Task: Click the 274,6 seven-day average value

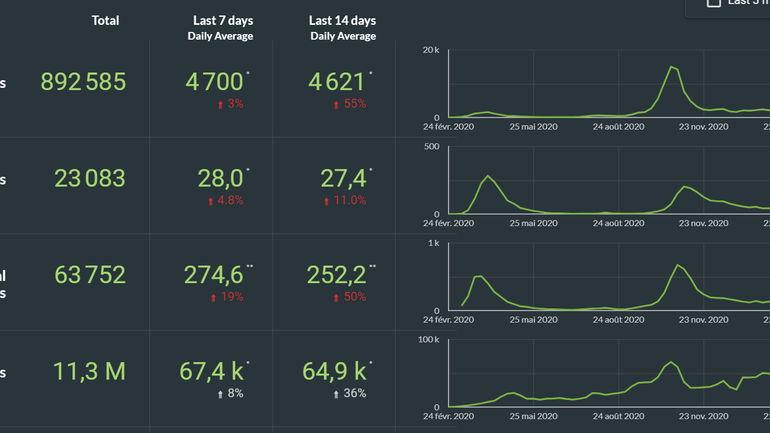Action: tap(214, 275)
